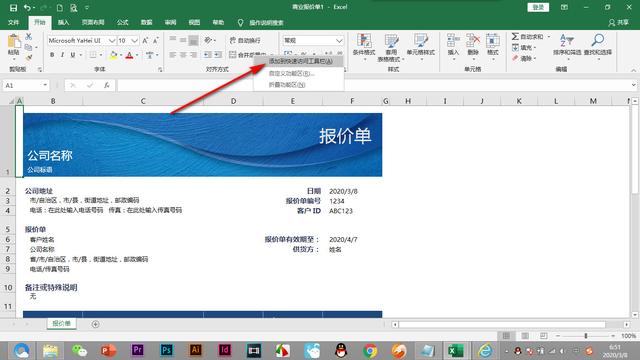The height and width of the screenshot is (360, 640).
Task: Increase the indent level
Action: (218, 55)
